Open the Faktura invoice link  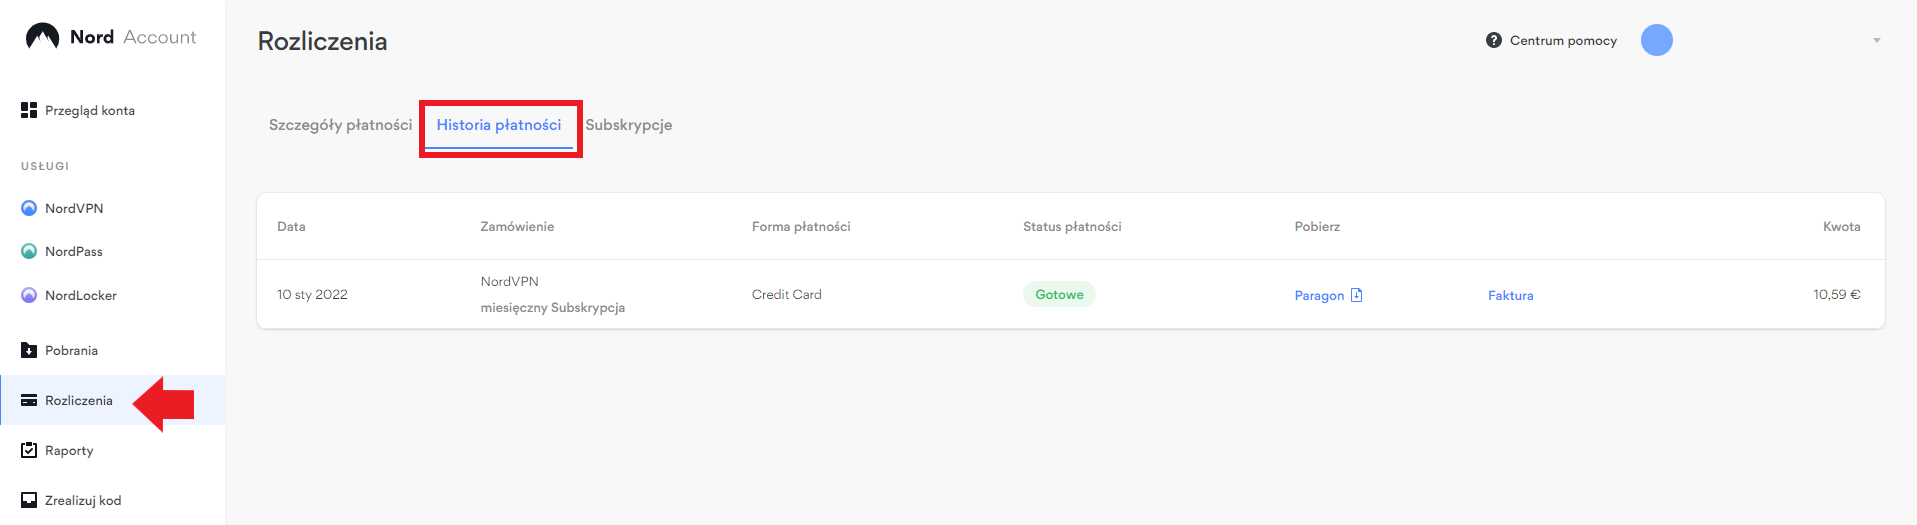tap(1510, 295)
